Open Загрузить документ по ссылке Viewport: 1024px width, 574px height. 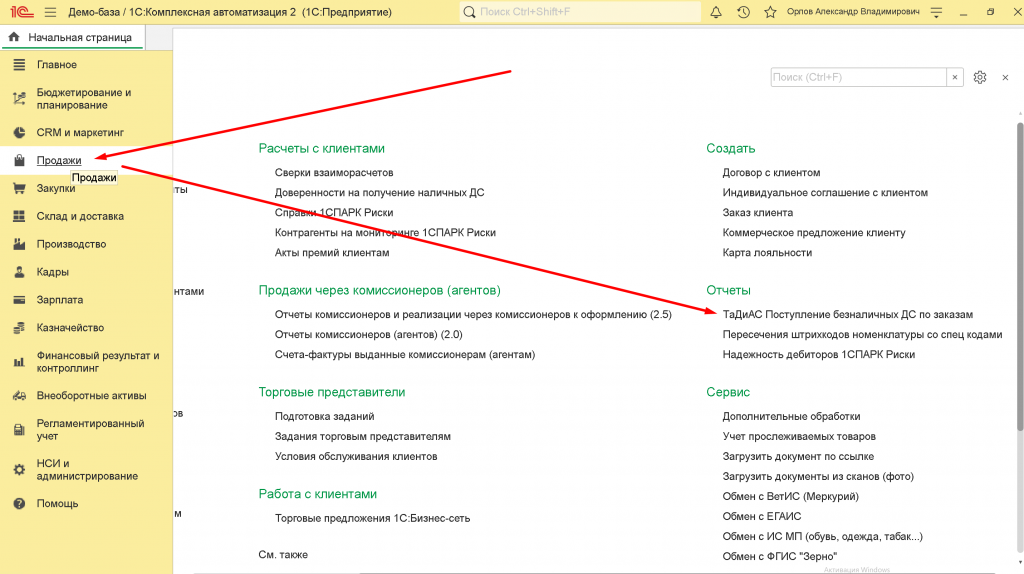798,456
